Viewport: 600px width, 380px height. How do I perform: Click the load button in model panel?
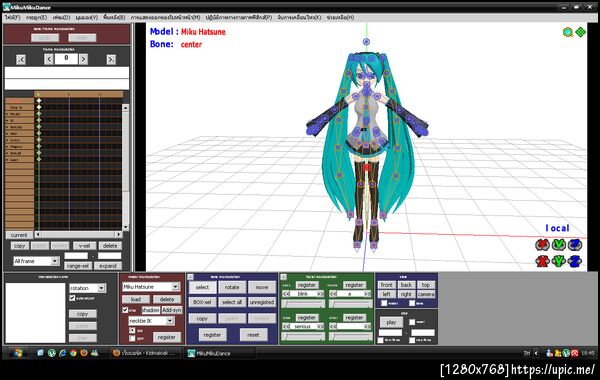coord(136,299)
